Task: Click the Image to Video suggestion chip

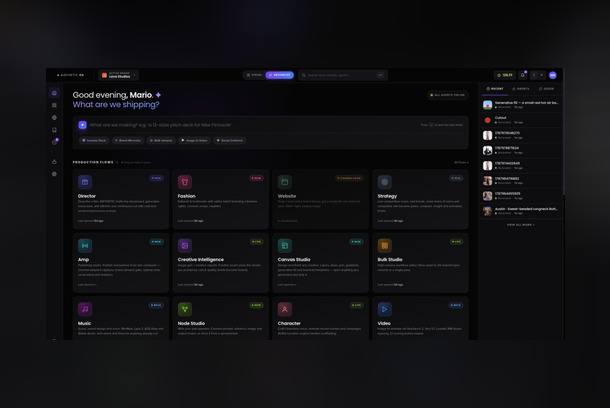Action: tap(194, 140)
